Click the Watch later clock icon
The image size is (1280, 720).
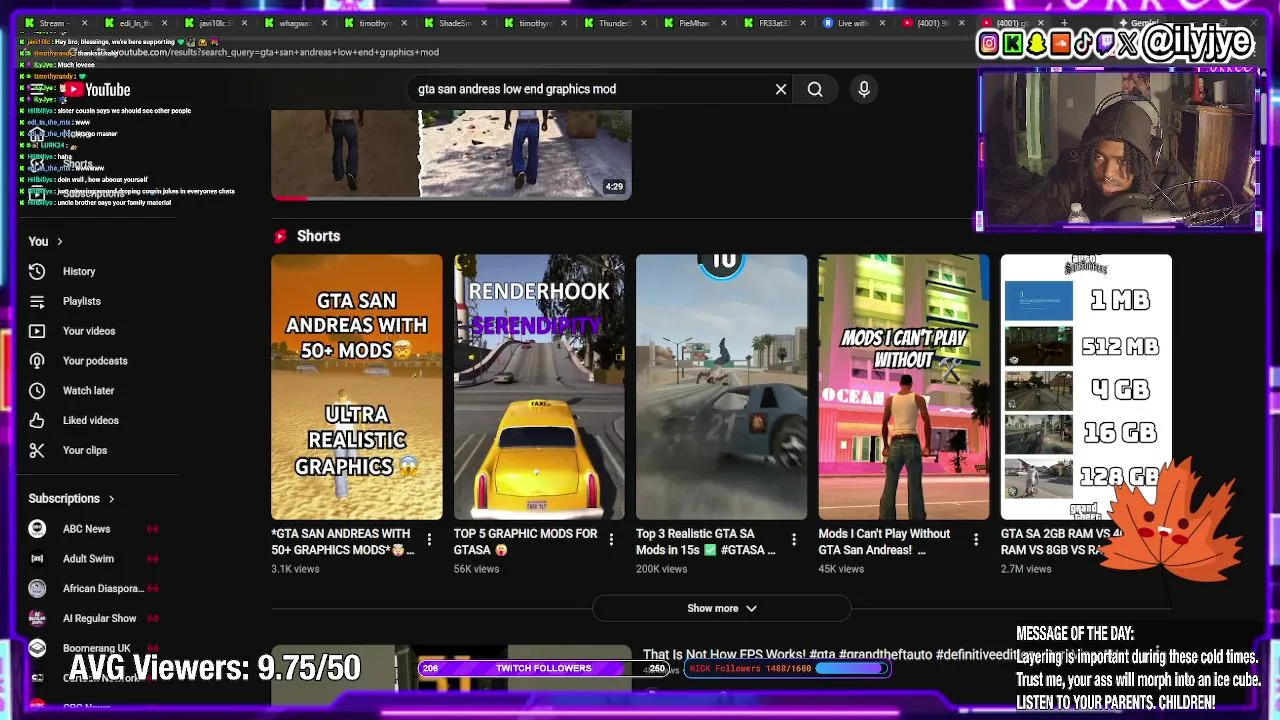[x=37, y=391]
